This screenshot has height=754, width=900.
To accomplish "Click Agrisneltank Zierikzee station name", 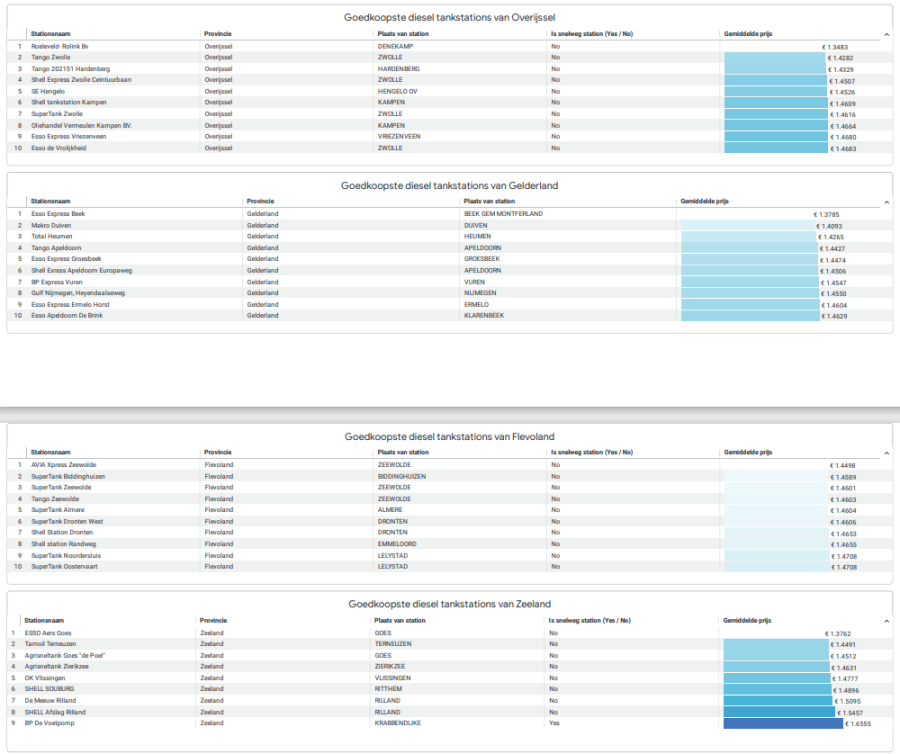I will (56, 666).
